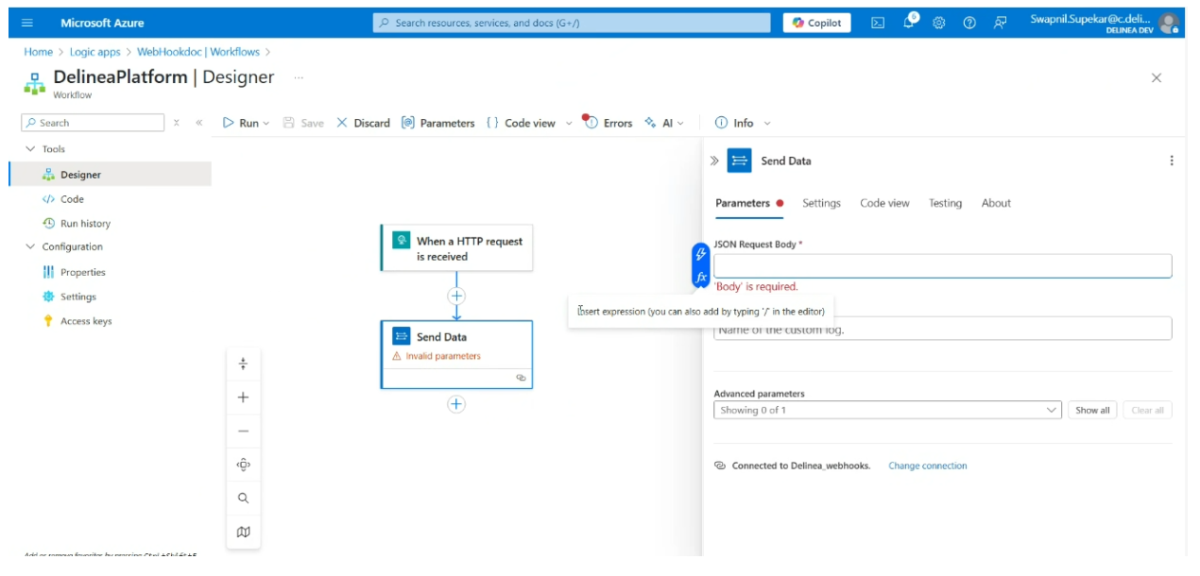
Task: Add a step below Send Data
Action: tap(456, 404)
